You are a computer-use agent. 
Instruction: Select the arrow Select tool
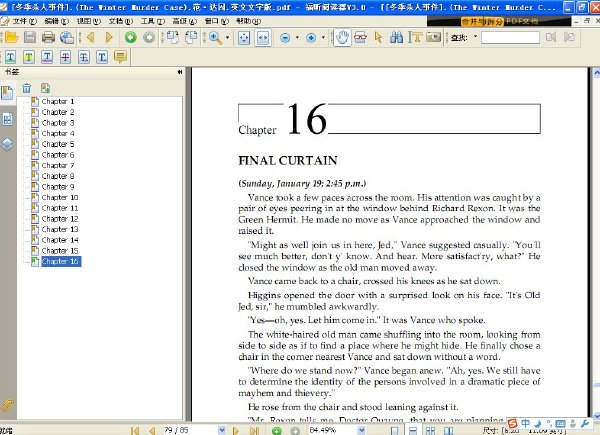pos(378,37)
